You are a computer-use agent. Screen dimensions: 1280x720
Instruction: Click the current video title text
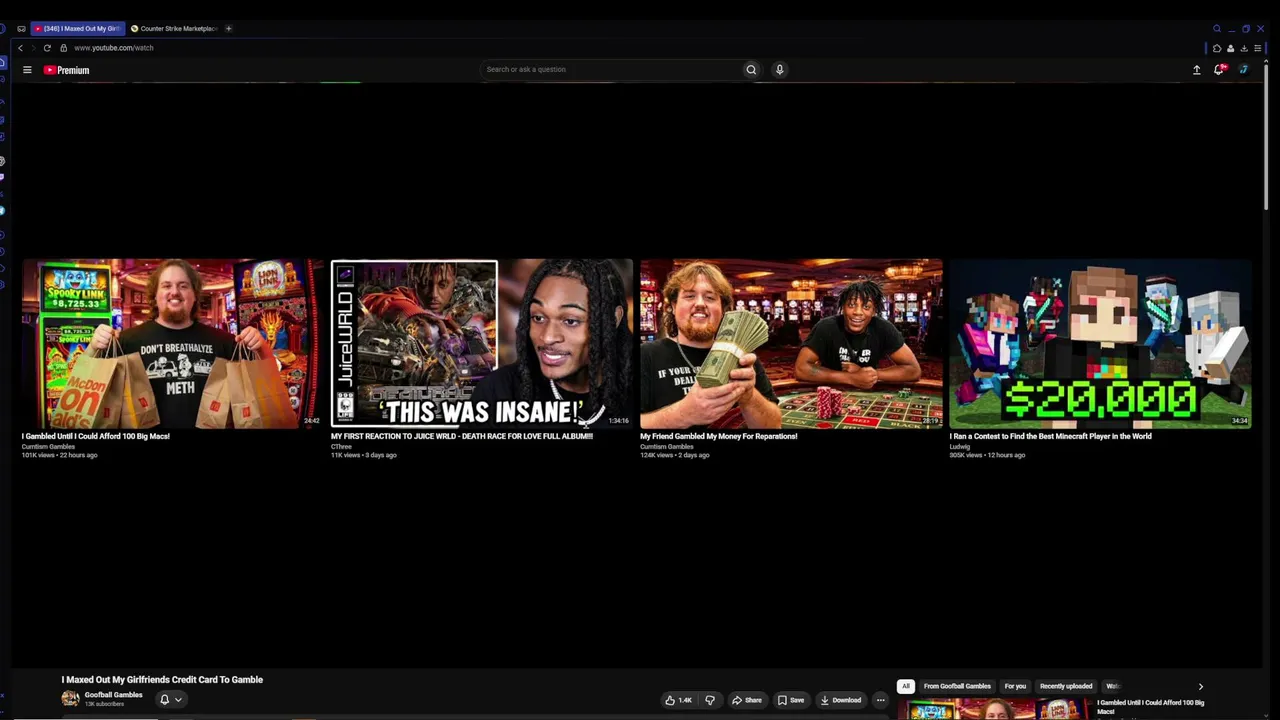162,680
